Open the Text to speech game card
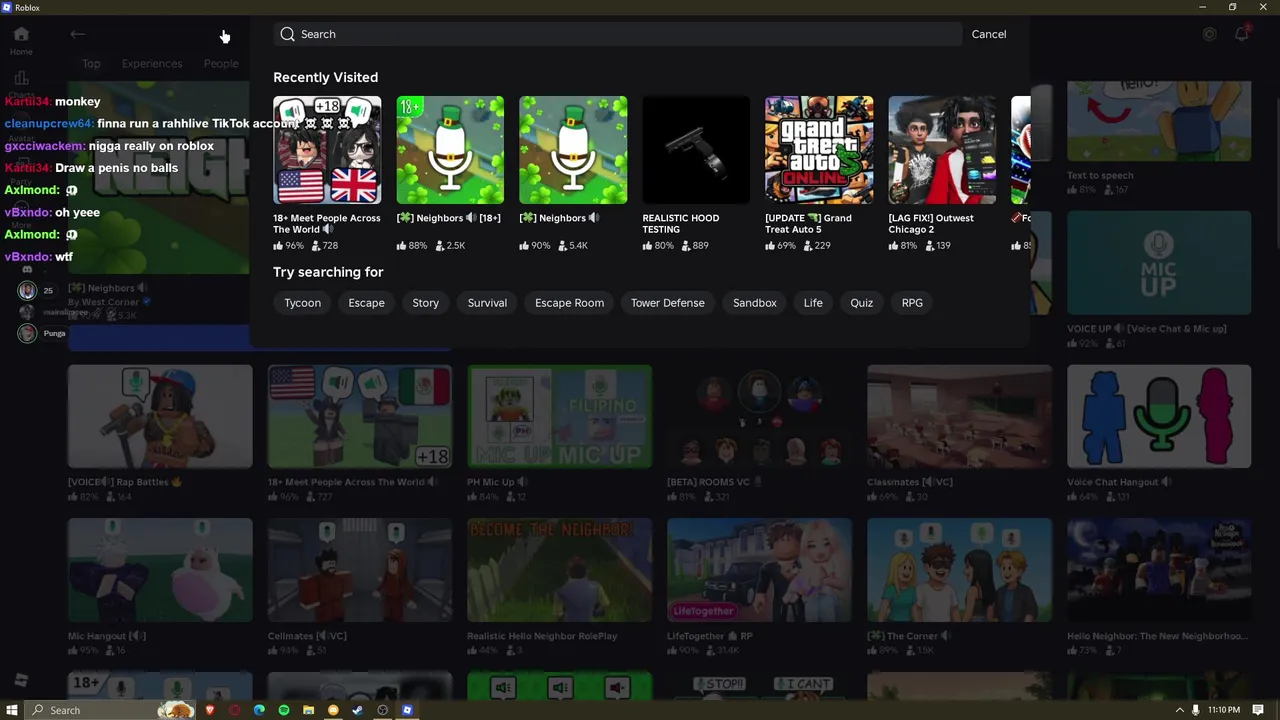This screenshot has height=720, width=1280. [1159, 122]
